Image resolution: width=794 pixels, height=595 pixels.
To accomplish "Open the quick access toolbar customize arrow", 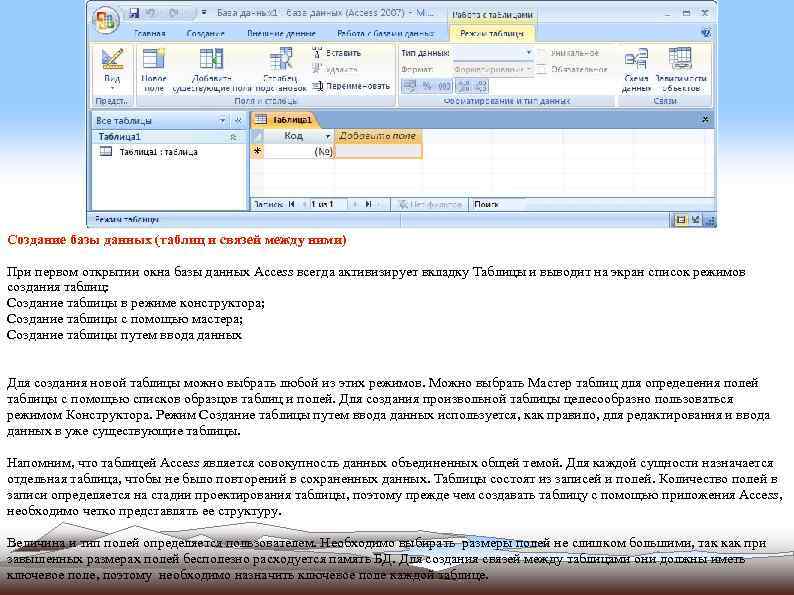I will point(204,13).
